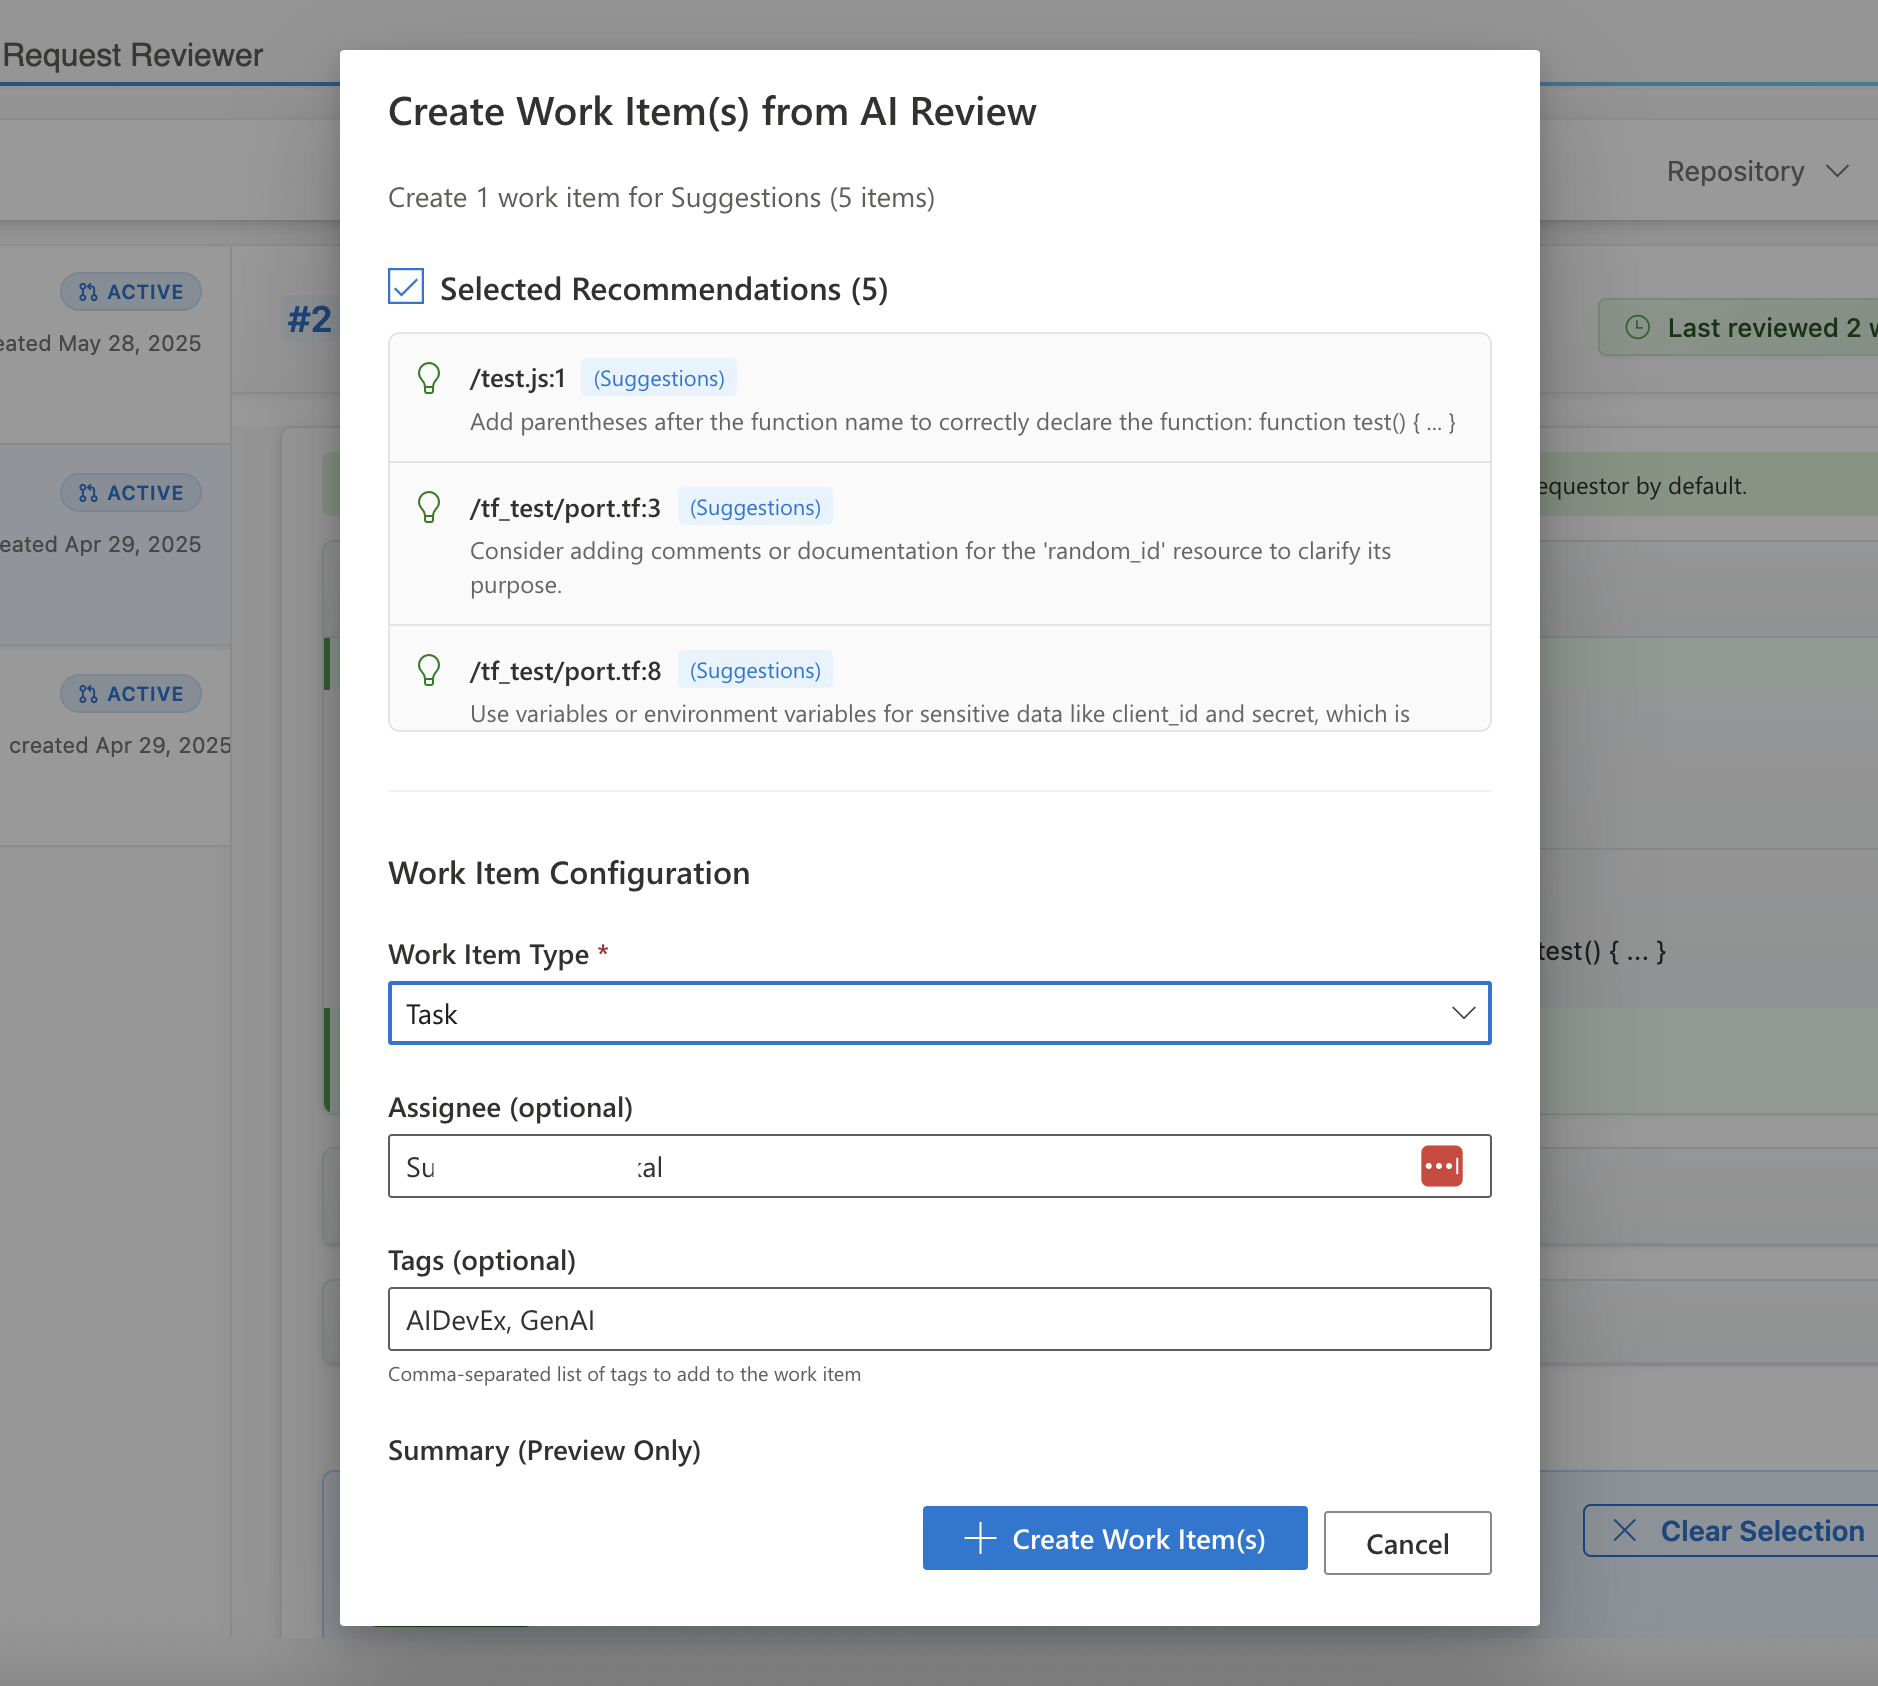Click the X icon on Clear Selection
The image size is (1878, 1686).
(x=1623, y=1530)
